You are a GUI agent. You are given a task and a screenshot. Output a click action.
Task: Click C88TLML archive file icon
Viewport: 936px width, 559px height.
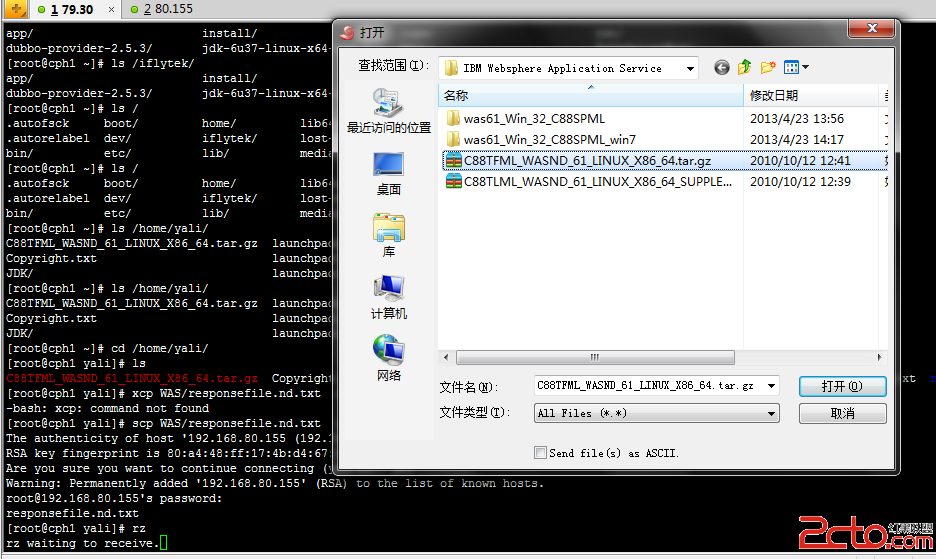click(454, 181)
